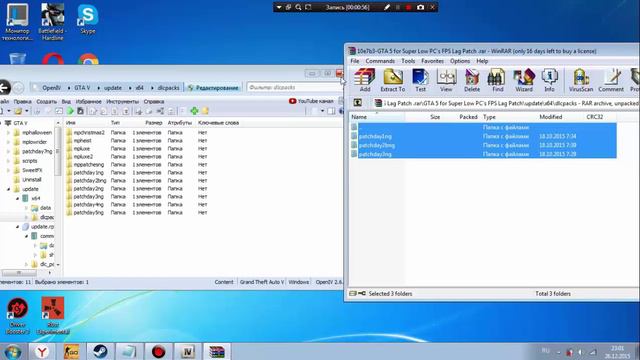Open Tools menu in WinRAR
Image resolution: width=640 pixels, height=360 pixels.
pyautogui.click(x=408, y=61)
